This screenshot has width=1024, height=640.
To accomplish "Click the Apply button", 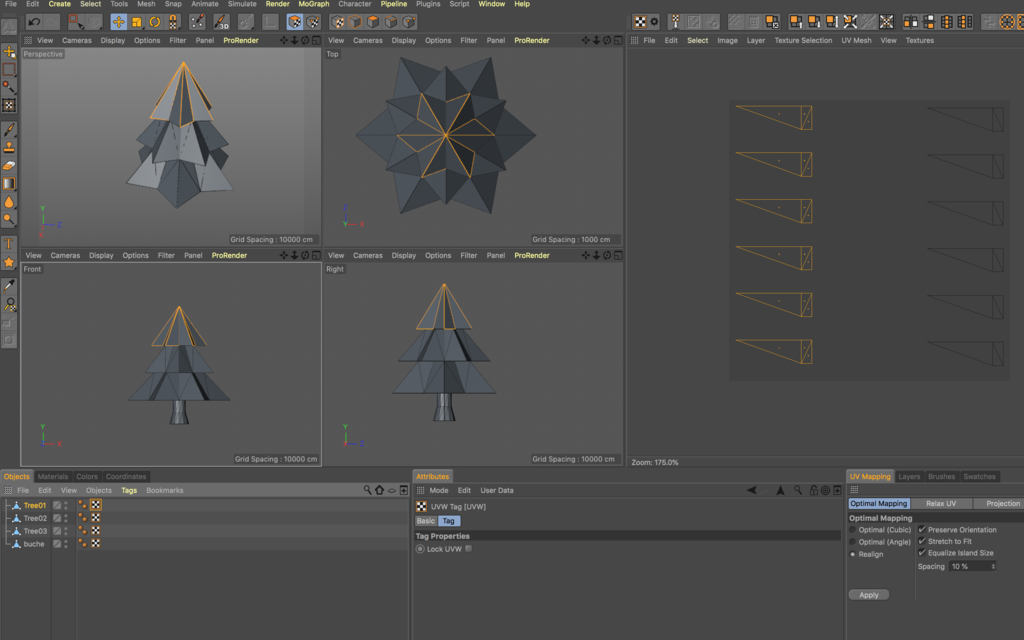I will point(869,595).
